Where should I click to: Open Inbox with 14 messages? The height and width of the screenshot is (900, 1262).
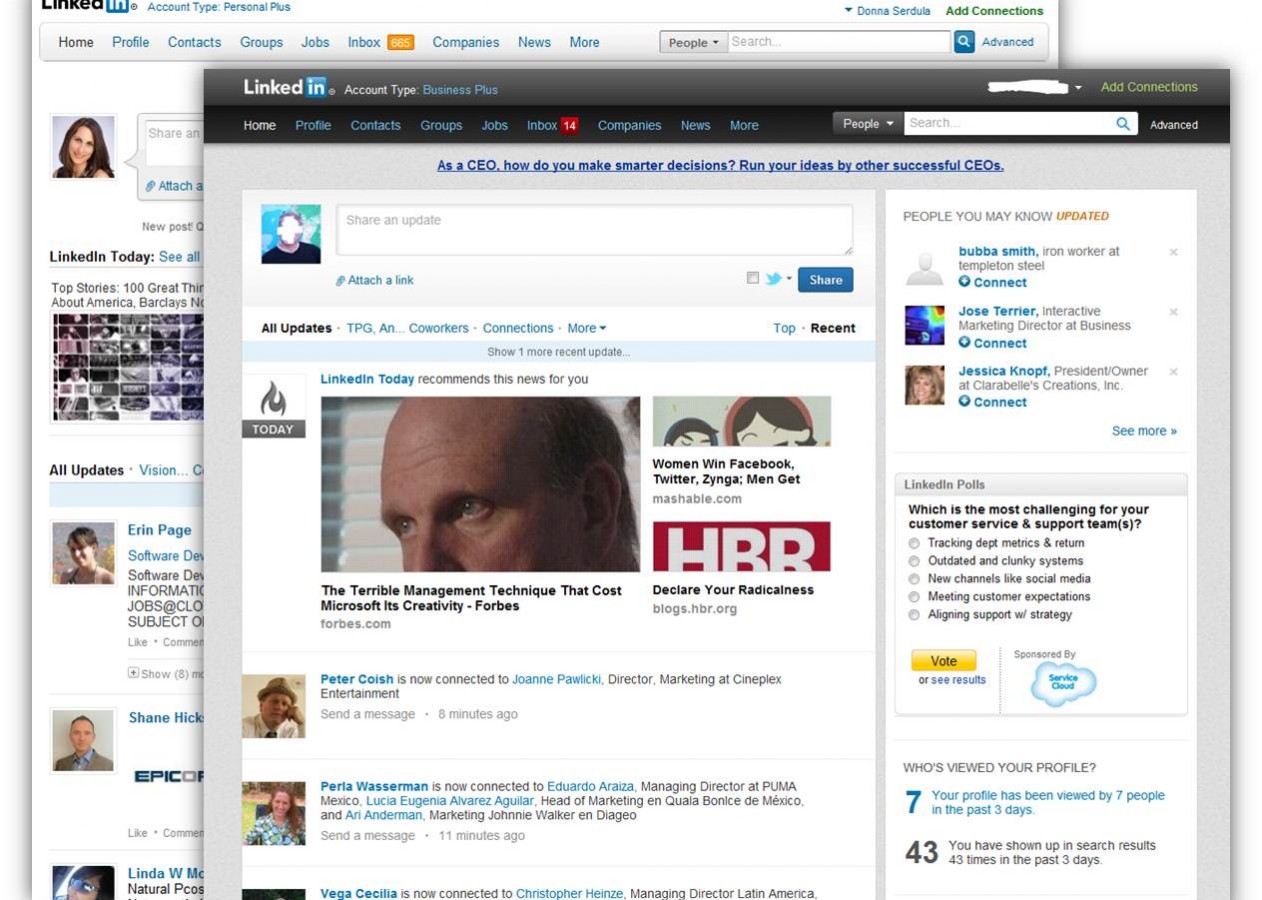[x=552, y=125]
